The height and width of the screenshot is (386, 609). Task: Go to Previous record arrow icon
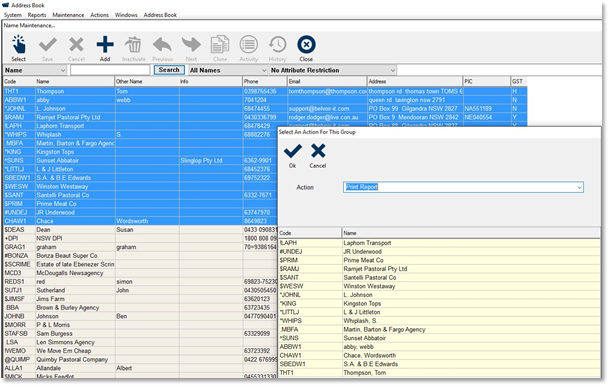(162, 45)
